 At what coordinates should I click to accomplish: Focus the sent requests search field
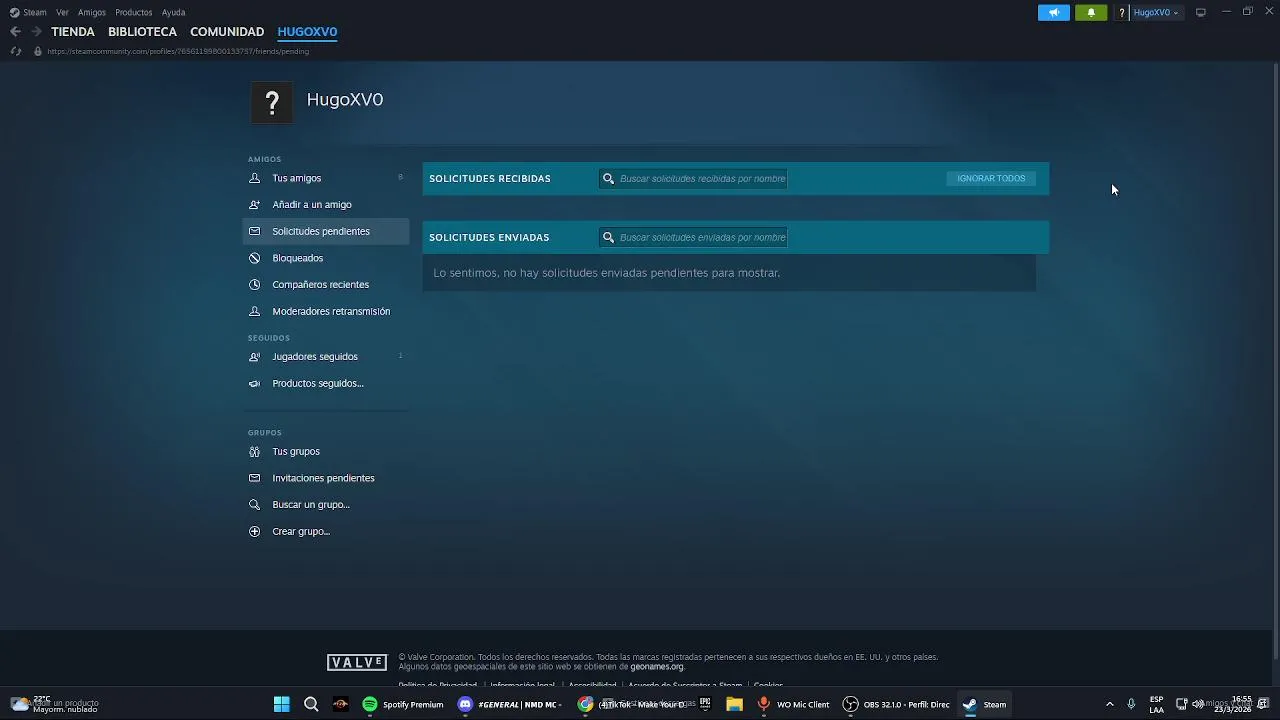click(694, 237)
